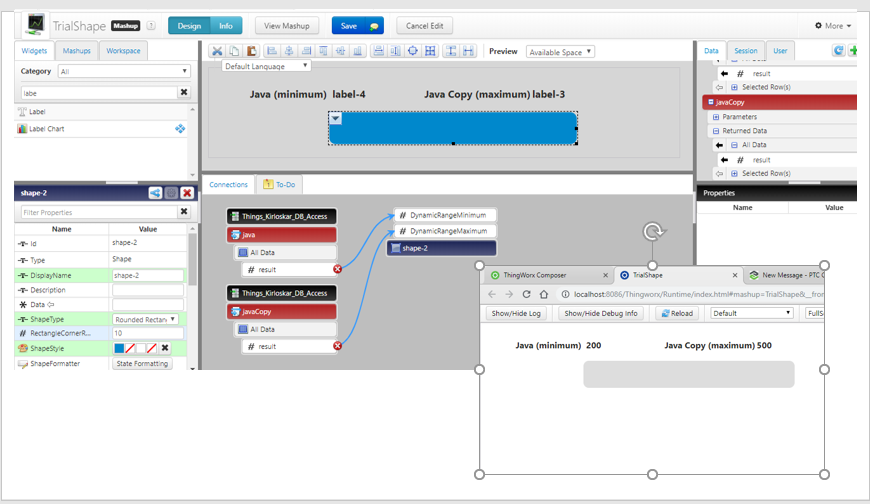870x504 pixels.
Task: Select the DynamicRangeMinimum binding node
Action: click(445, 215)
